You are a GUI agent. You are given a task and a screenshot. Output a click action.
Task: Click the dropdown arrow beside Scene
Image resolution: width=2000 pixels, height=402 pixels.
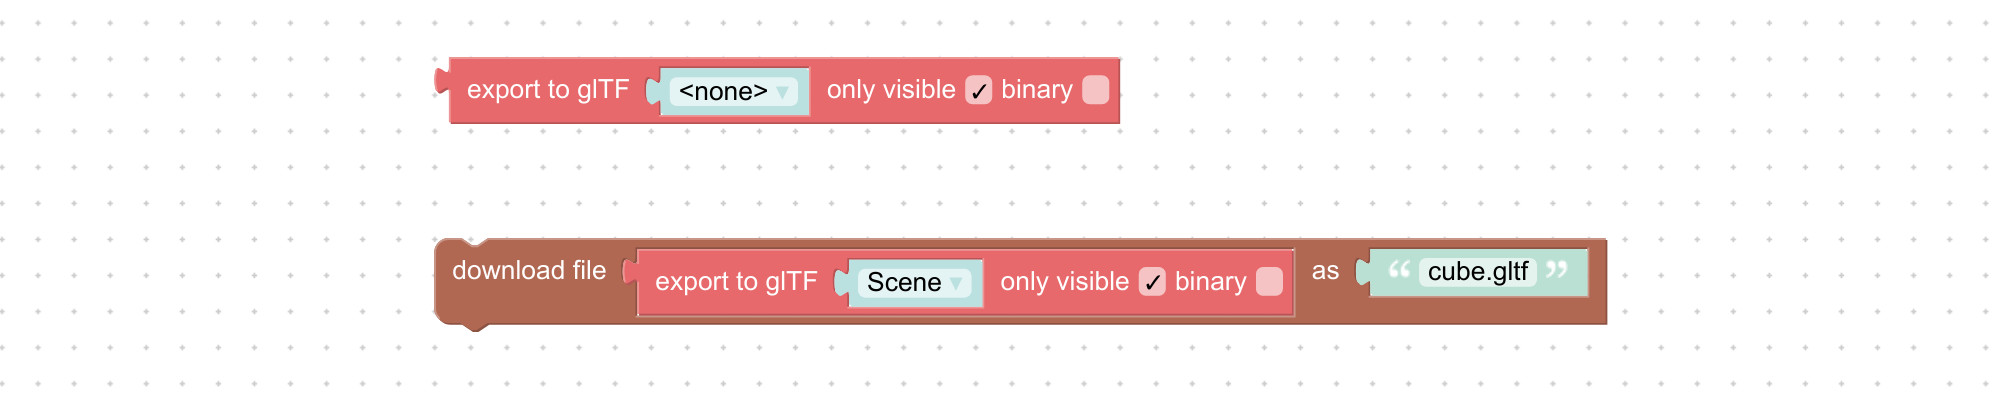pos(956,284)
